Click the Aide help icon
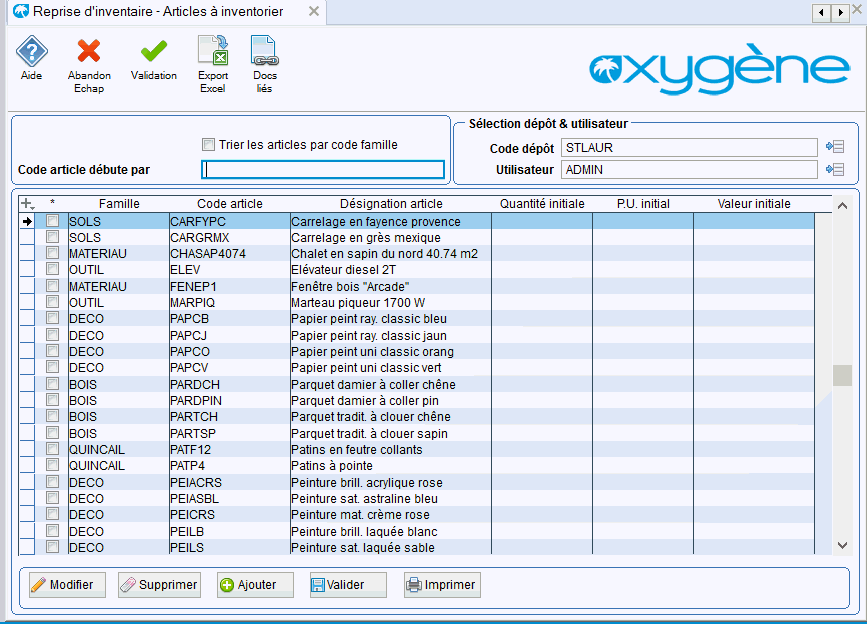 [x=31, y=53]
